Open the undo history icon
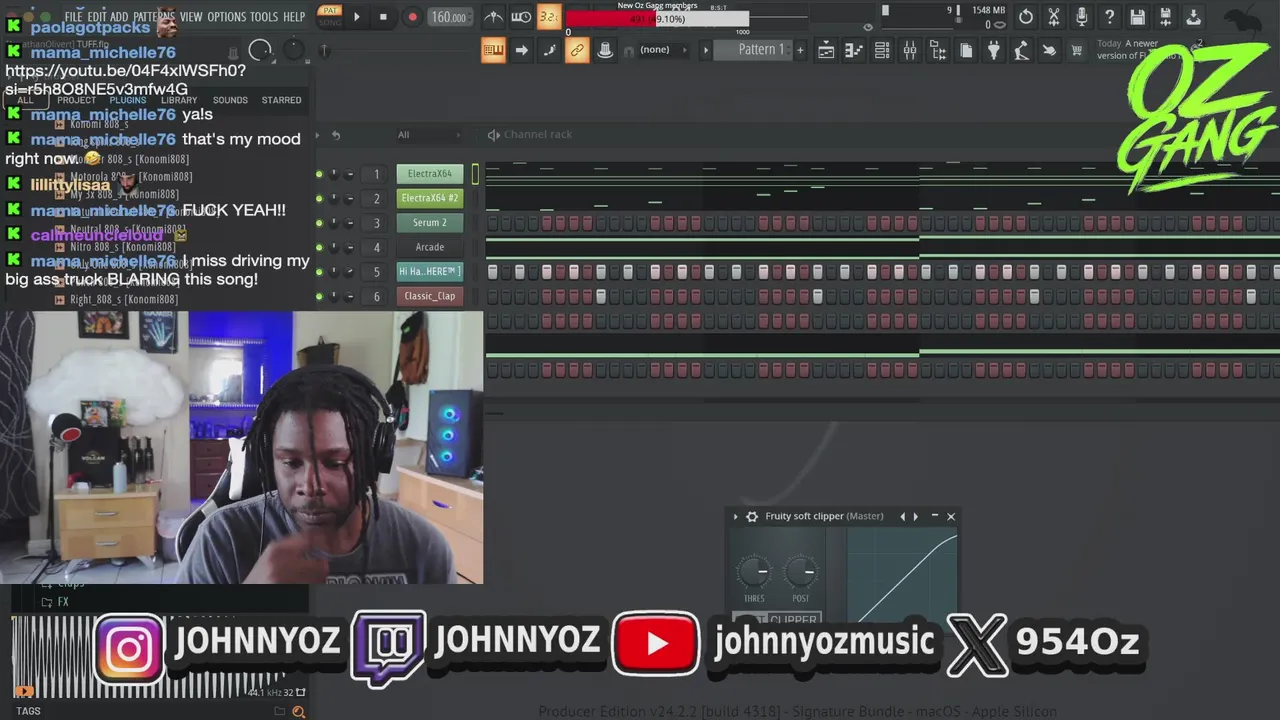The height and width of the screenshot is (720, 1280). tap(1026, 17)
